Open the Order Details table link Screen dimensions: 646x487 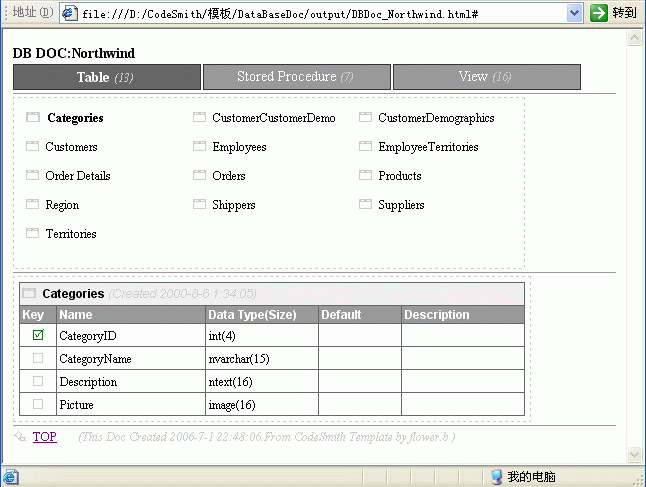tap(78, 176)
